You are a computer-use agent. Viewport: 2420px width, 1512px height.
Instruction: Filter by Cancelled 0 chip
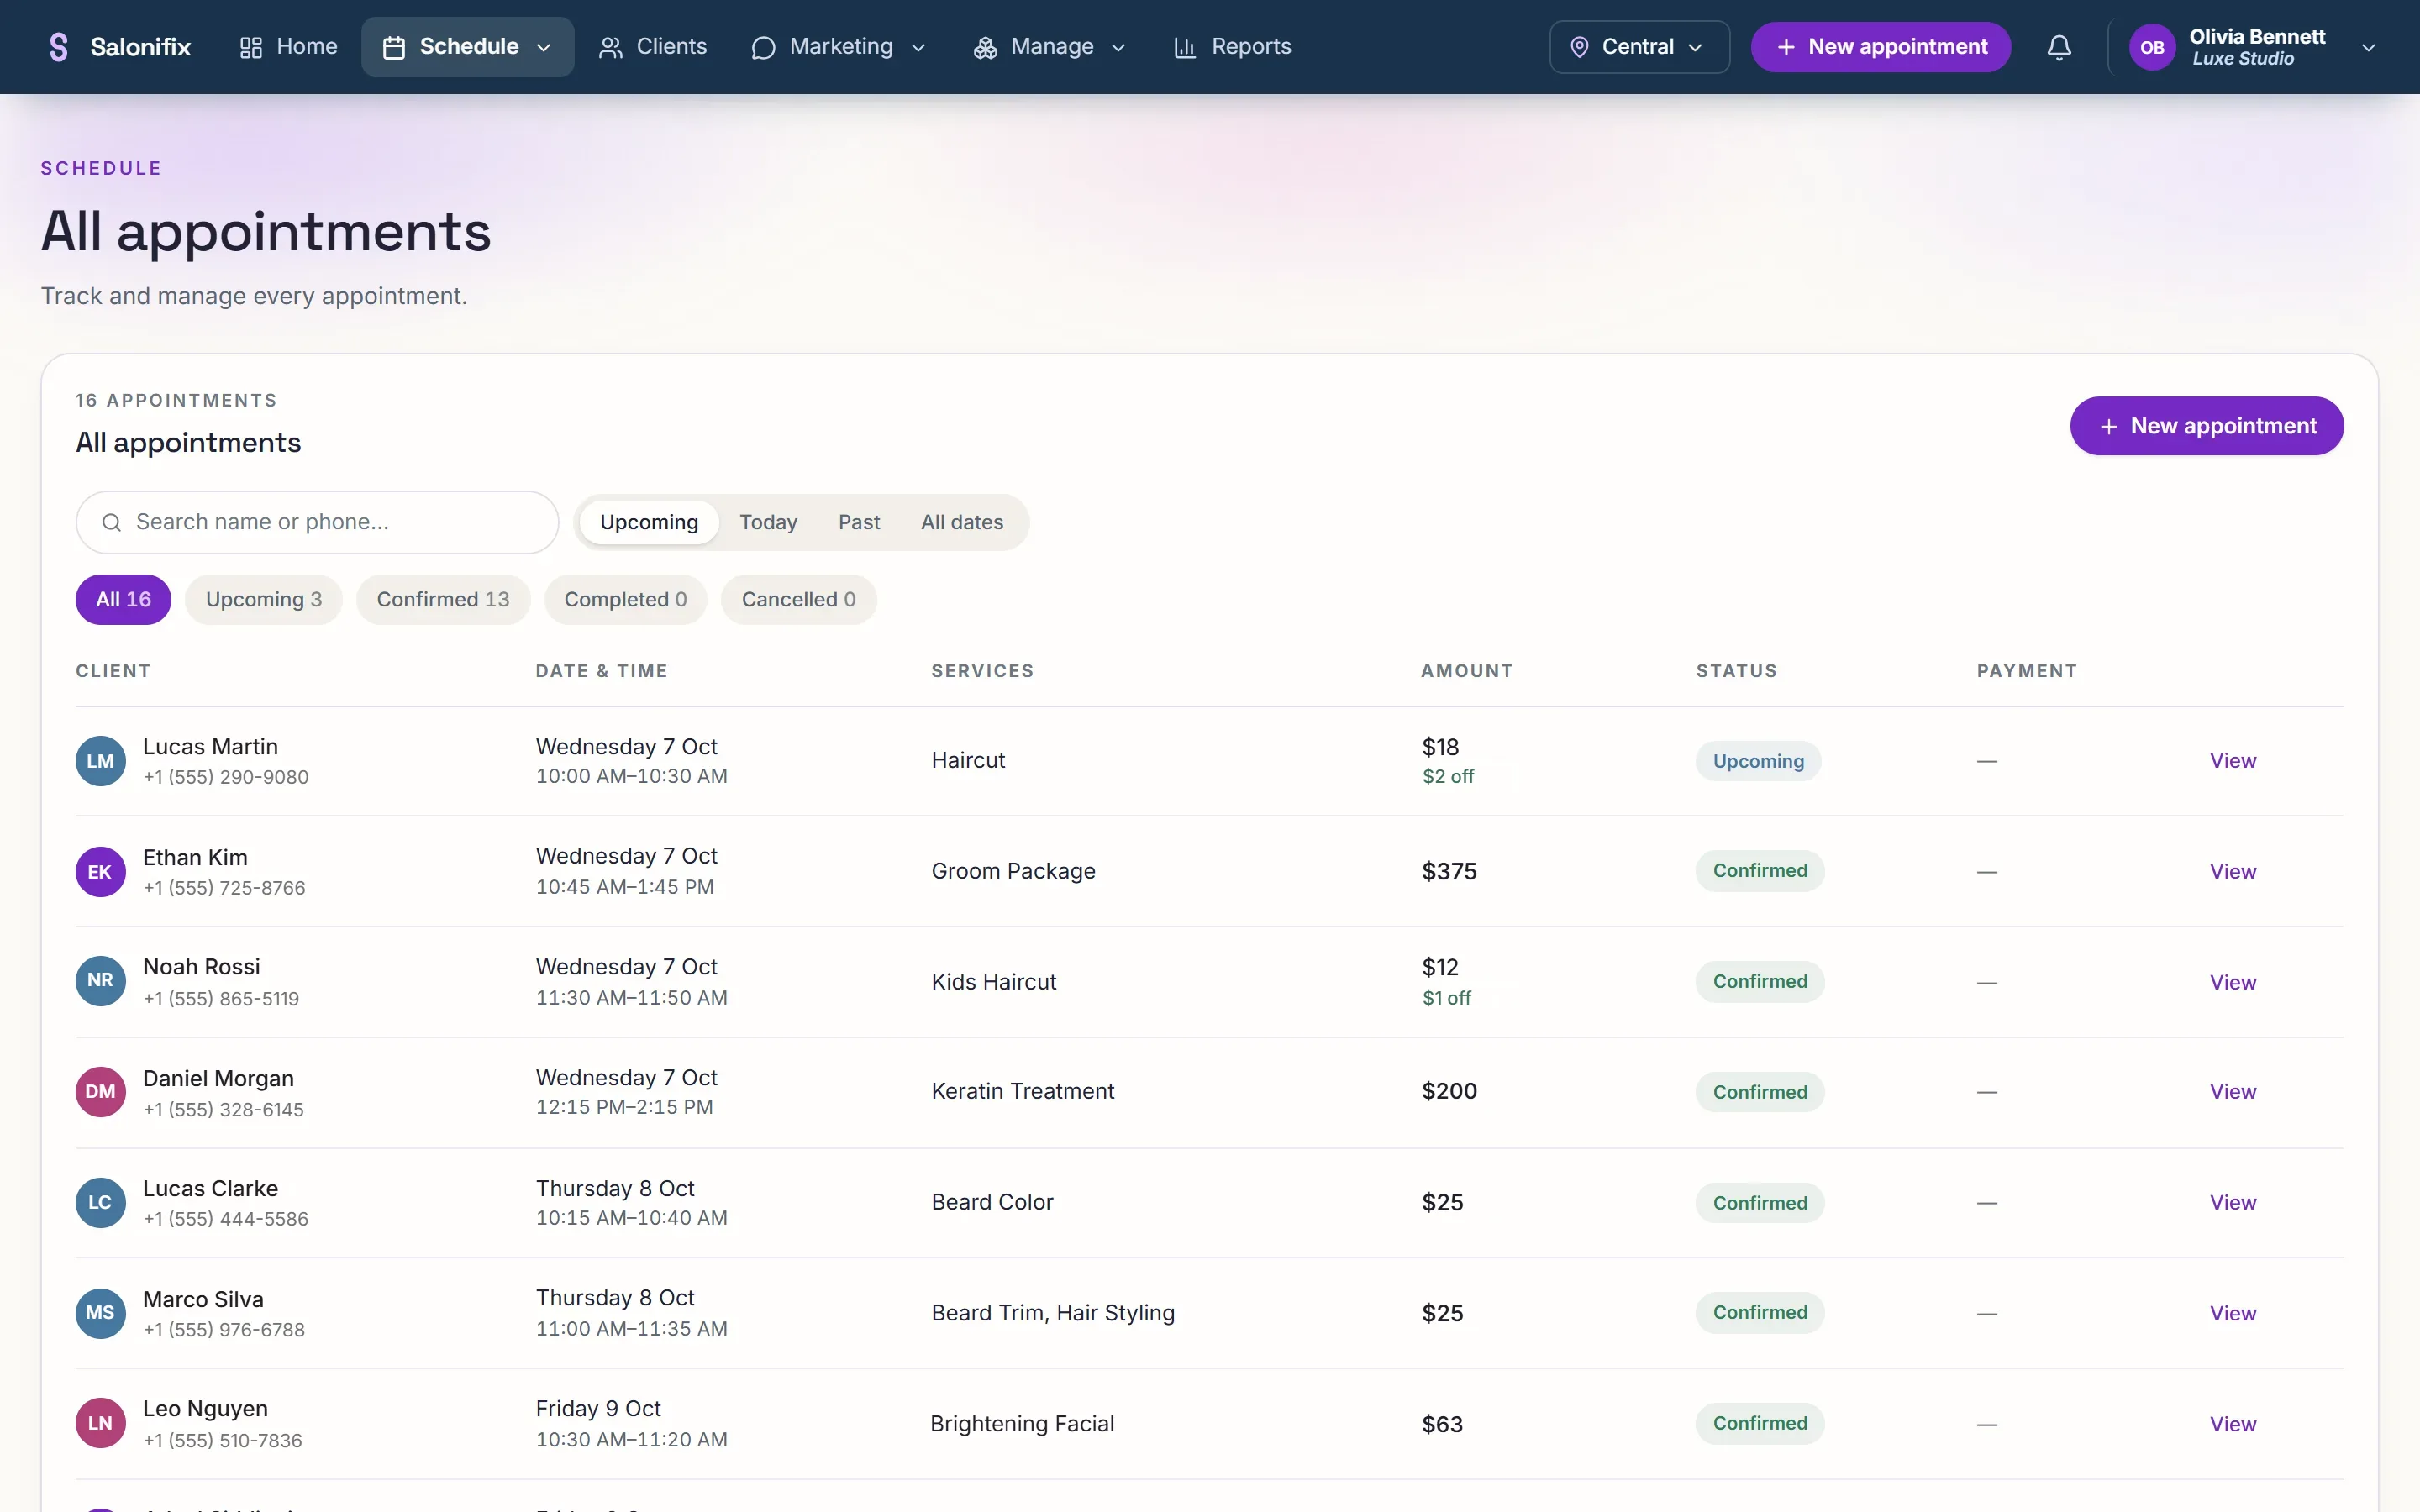coord(798,599)
